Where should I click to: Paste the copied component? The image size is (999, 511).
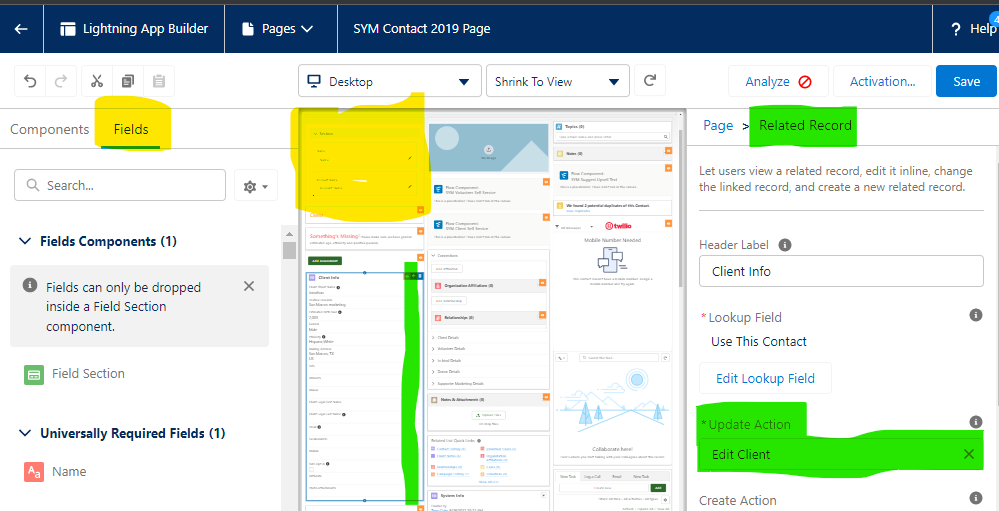click(x=159, y=81)
